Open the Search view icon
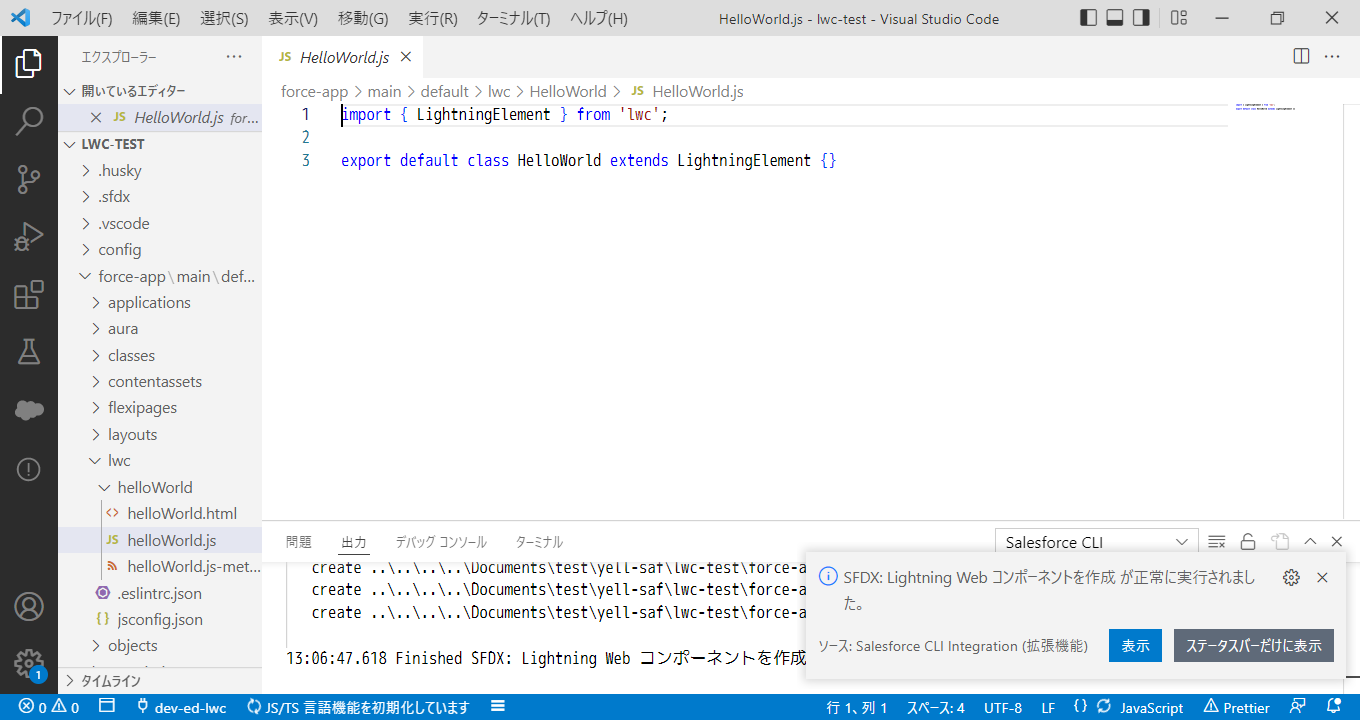 (x=28, y=122)
